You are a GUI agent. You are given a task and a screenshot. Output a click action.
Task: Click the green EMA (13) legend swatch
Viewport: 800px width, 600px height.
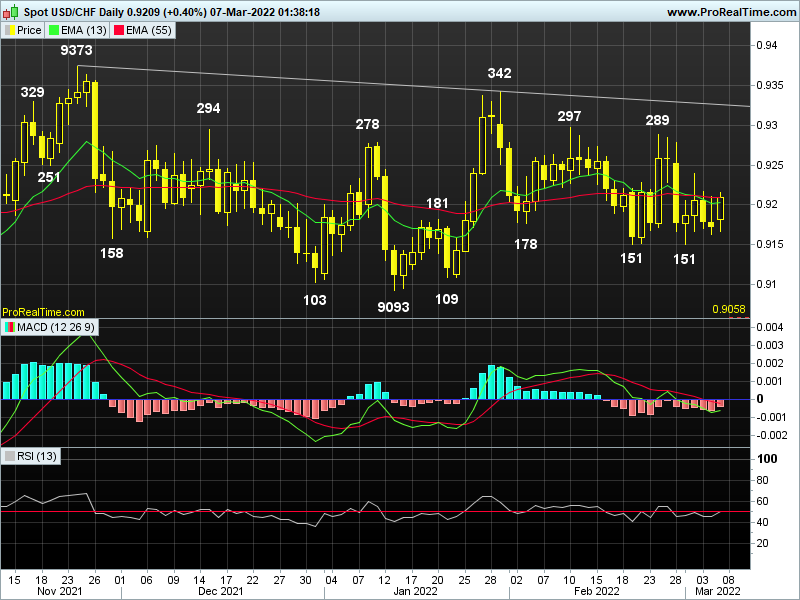click(54, 30)
